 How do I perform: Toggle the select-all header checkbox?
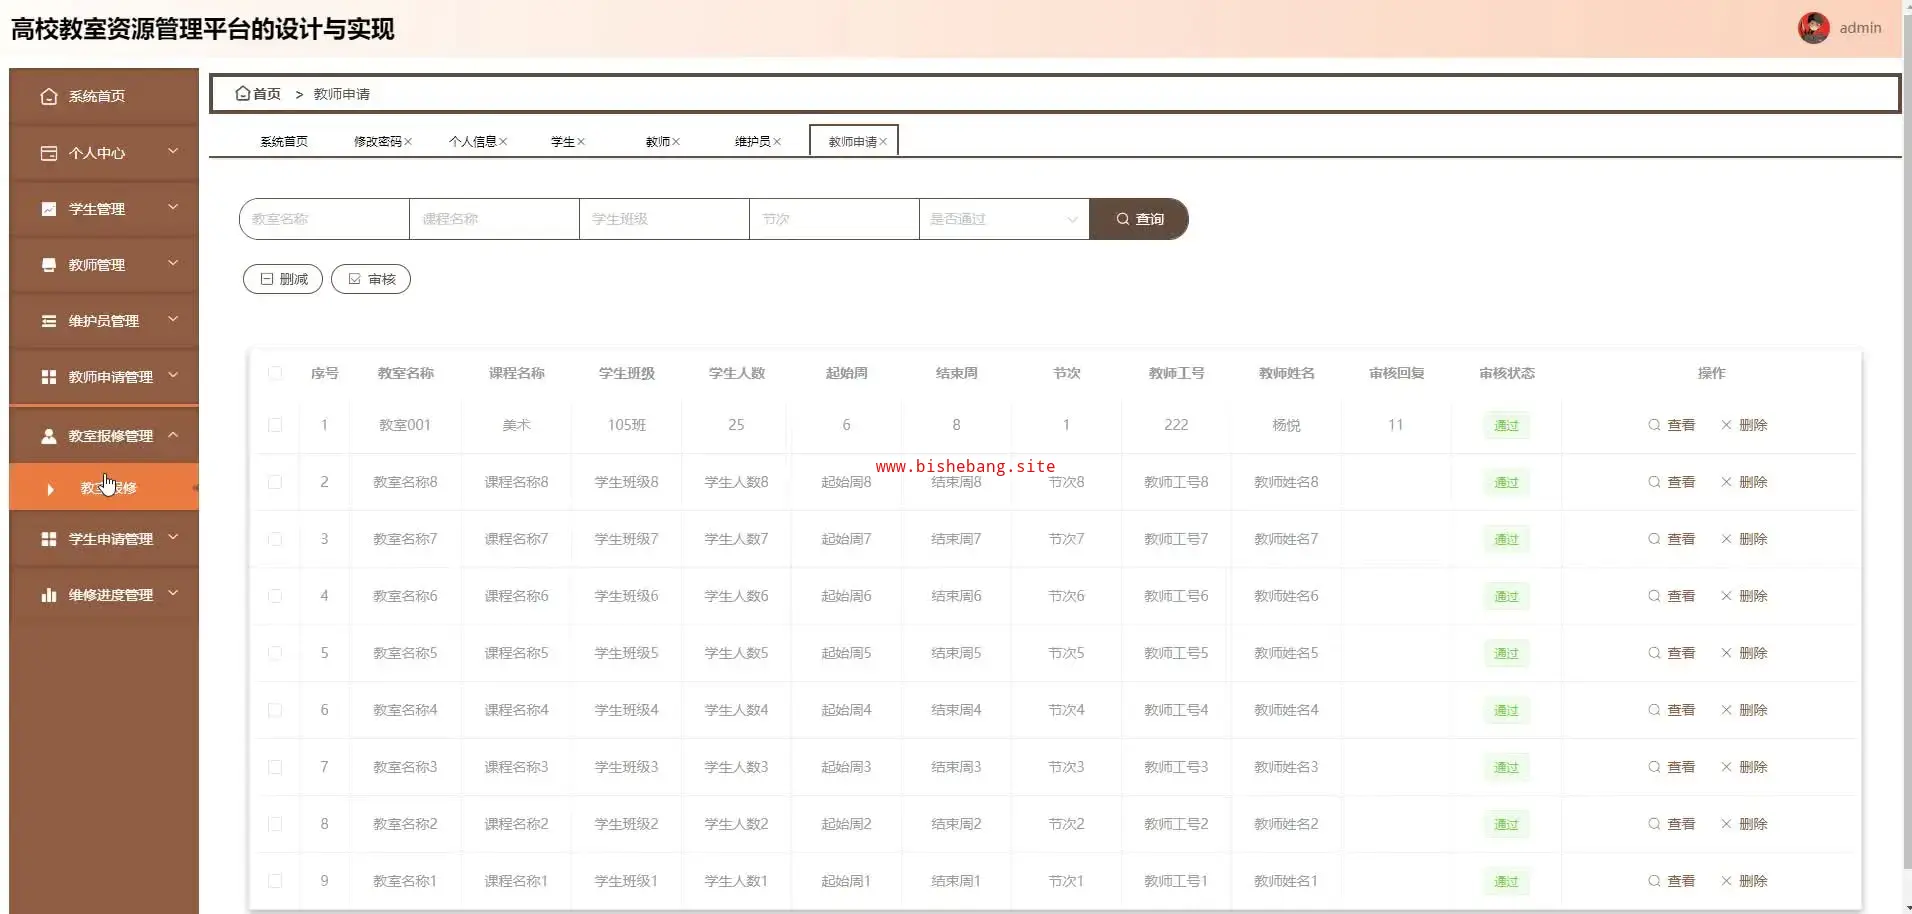coord(275,373)
